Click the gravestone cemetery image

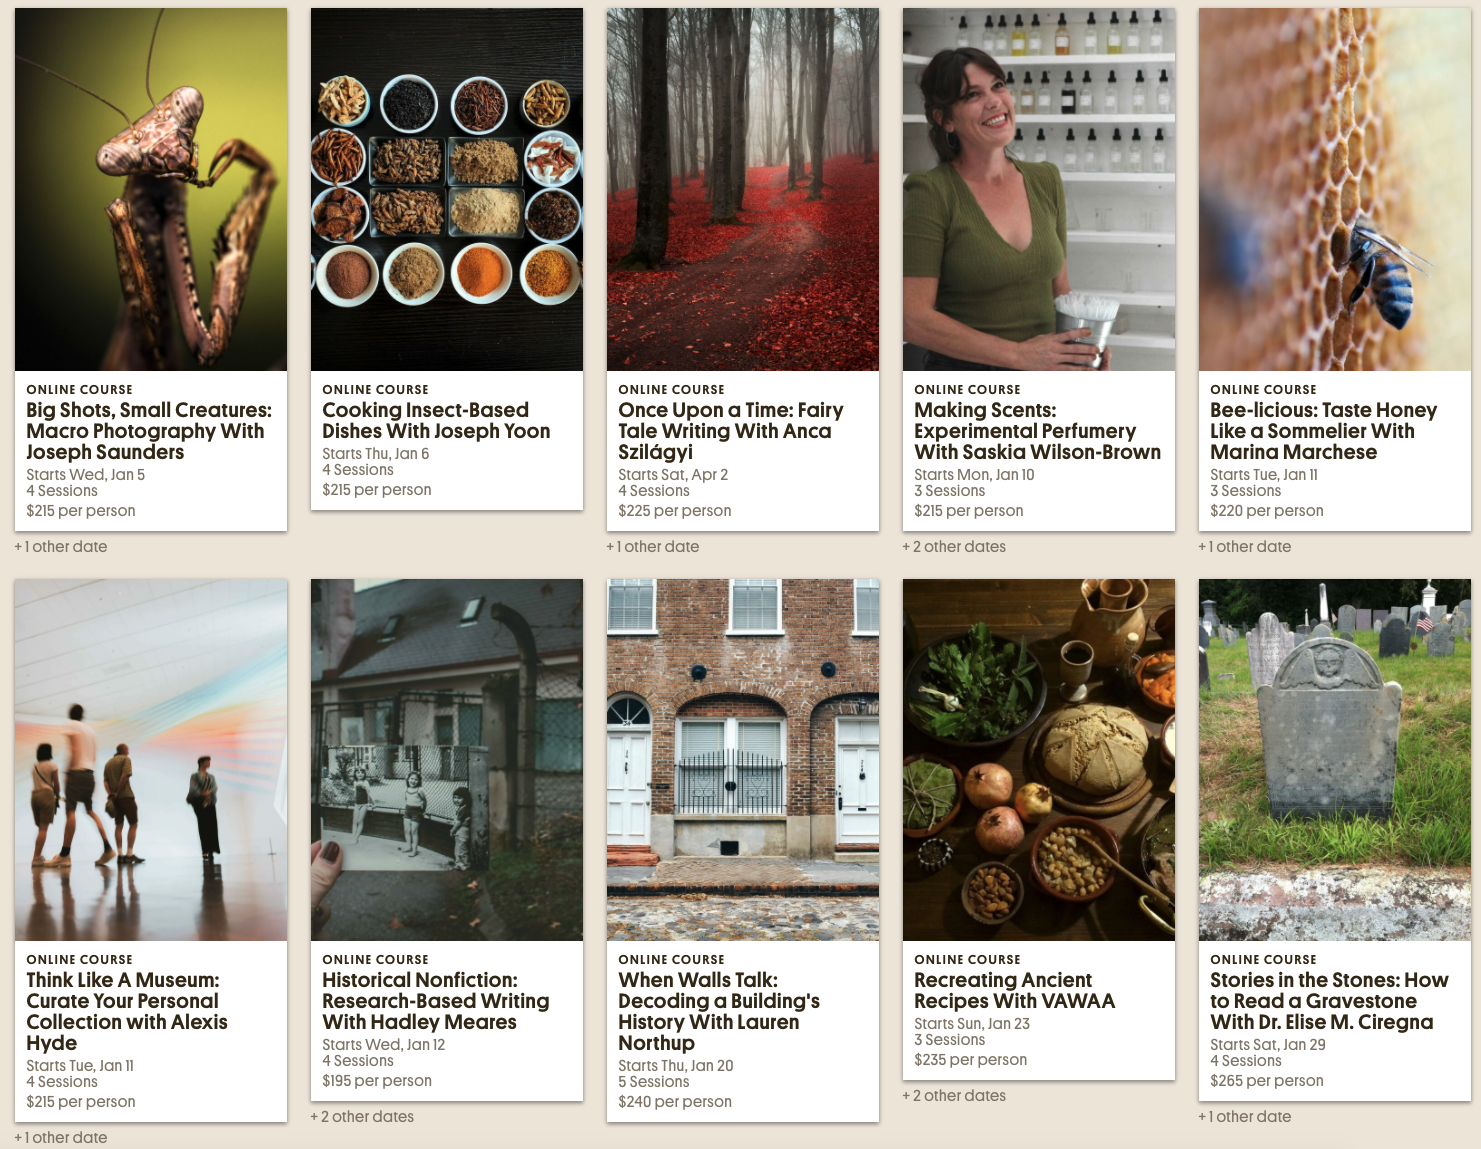1335,760
